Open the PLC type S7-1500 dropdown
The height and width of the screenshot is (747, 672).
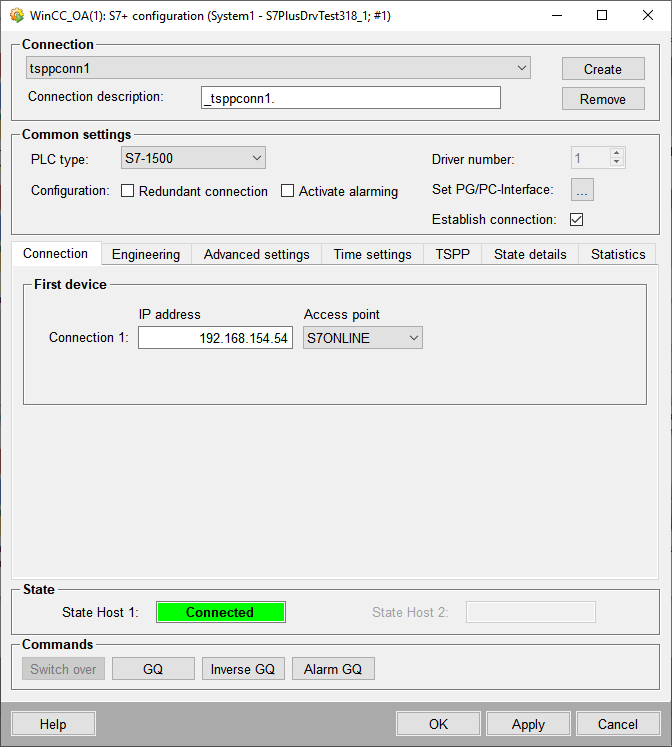click(x=193, y=158)
